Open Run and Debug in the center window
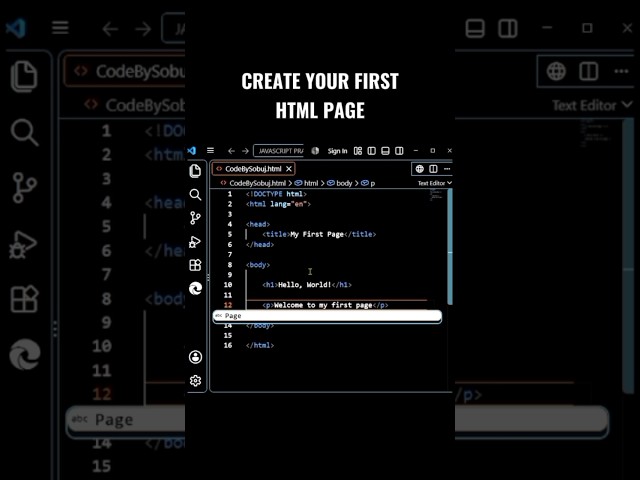 click(195, 242)
